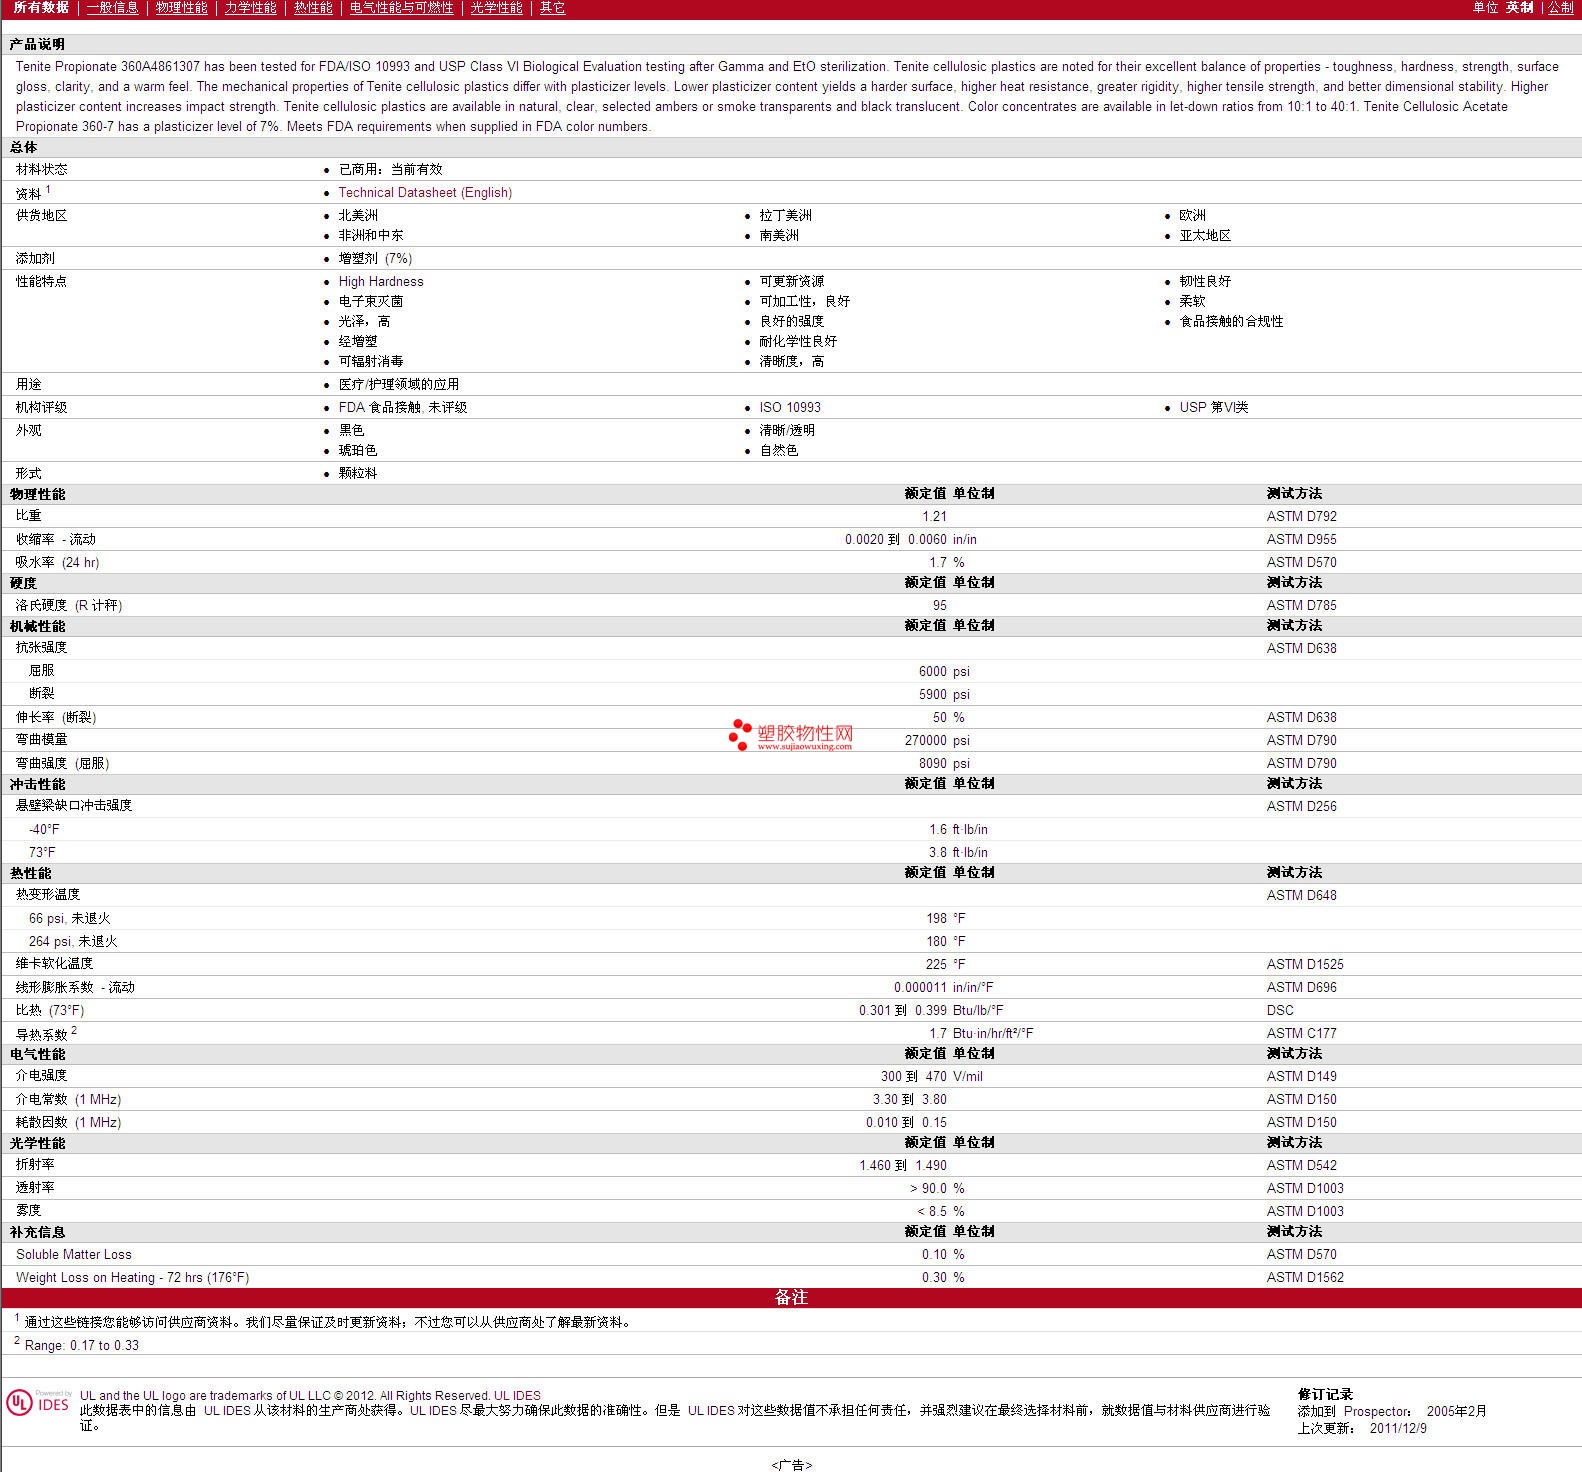
Task: Open the 其它 tab
Action: (x=553, y=7)
